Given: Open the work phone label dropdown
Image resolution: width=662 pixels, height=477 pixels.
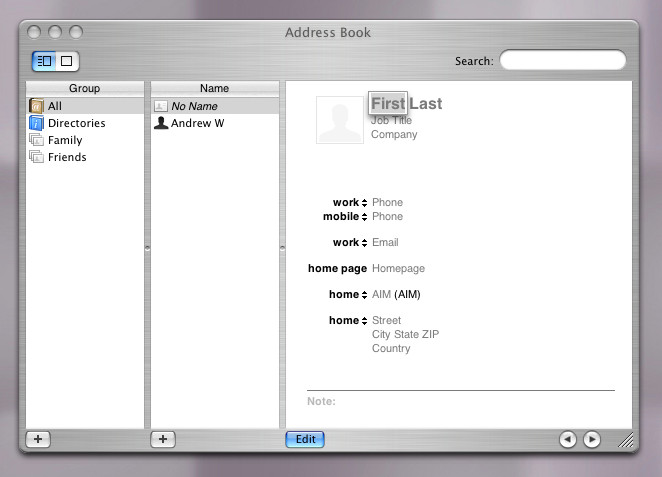Looking at the screenshot, I should [350, 203].
